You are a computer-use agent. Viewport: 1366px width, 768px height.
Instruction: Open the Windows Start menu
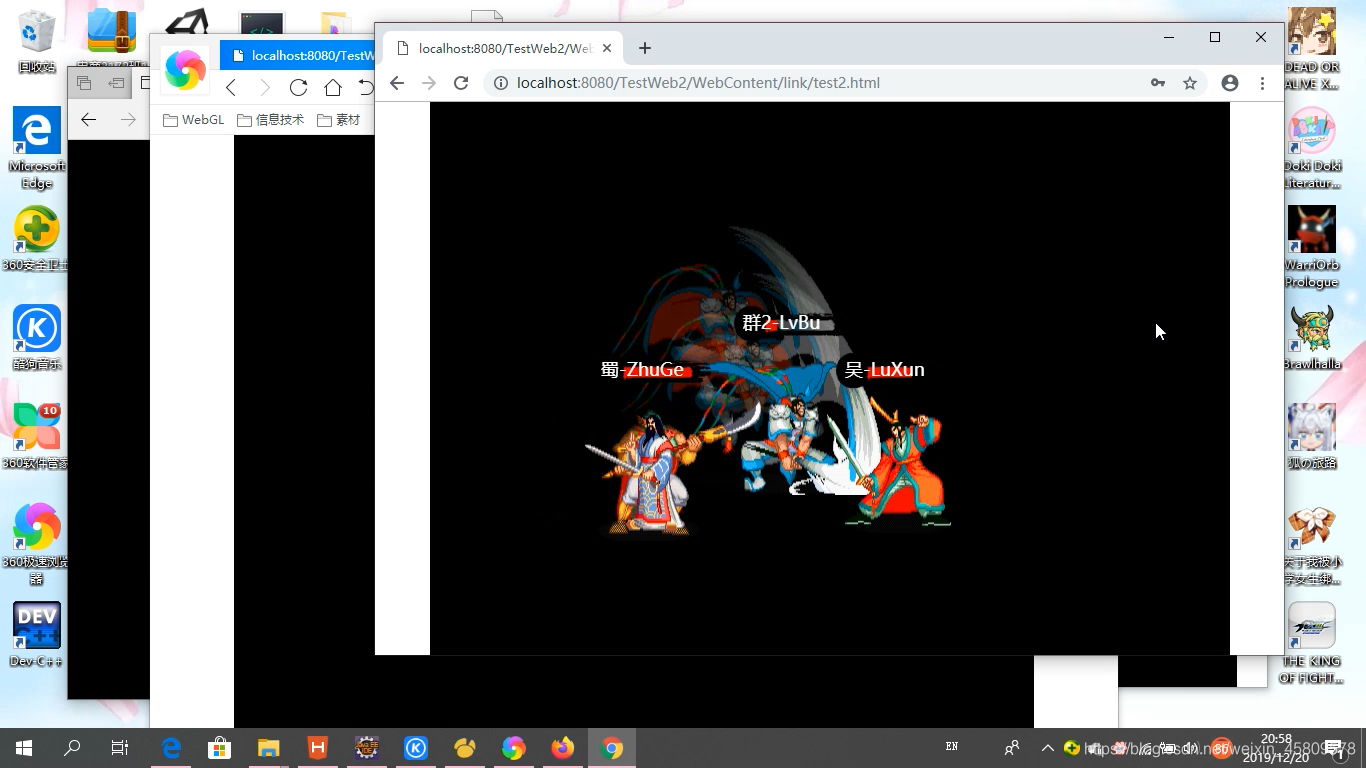[x=24, y=748]
